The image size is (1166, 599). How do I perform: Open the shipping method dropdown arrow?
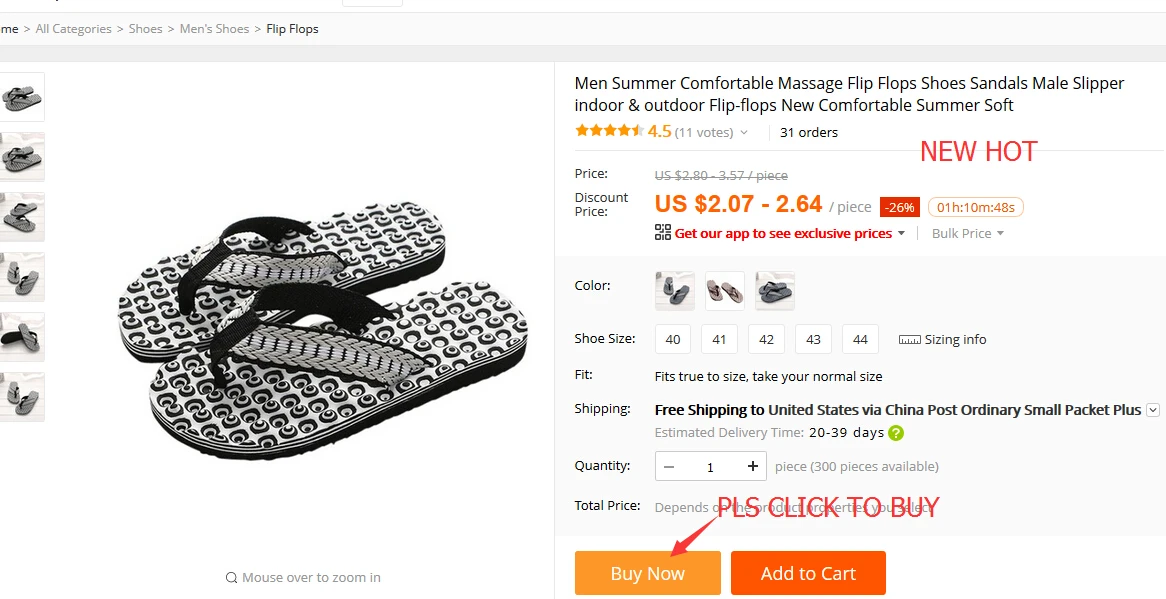(1153, 410)
